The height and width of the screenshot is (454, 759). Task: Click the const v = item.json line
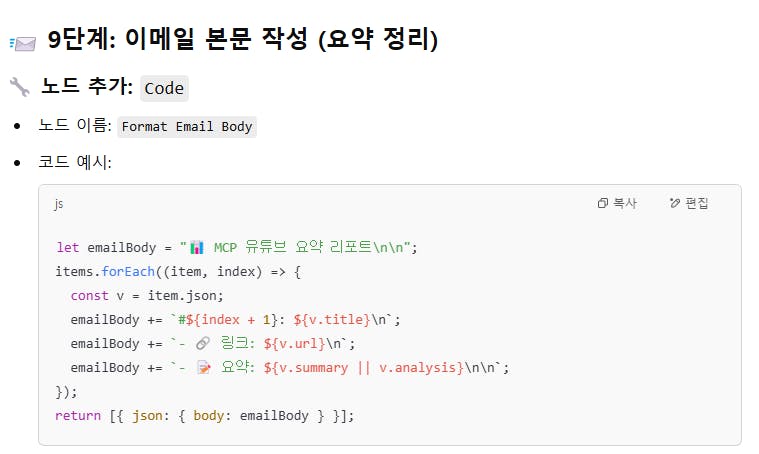pyautogui.click(x=147, y=295)
